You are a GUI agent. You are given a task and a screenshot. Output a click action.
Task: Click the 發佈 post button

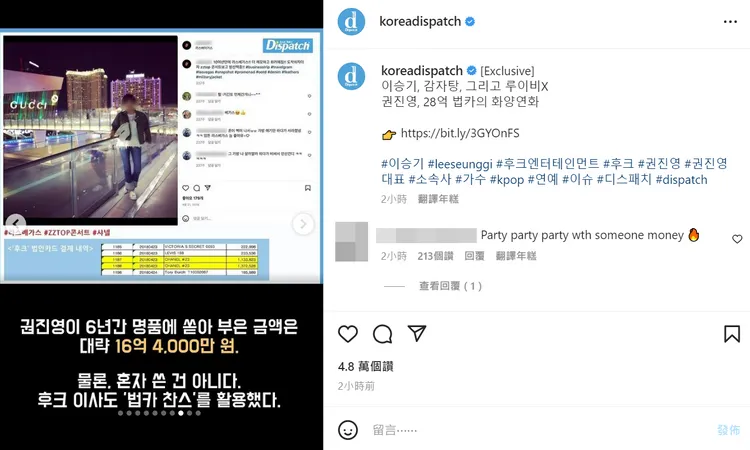pos(728,430)
